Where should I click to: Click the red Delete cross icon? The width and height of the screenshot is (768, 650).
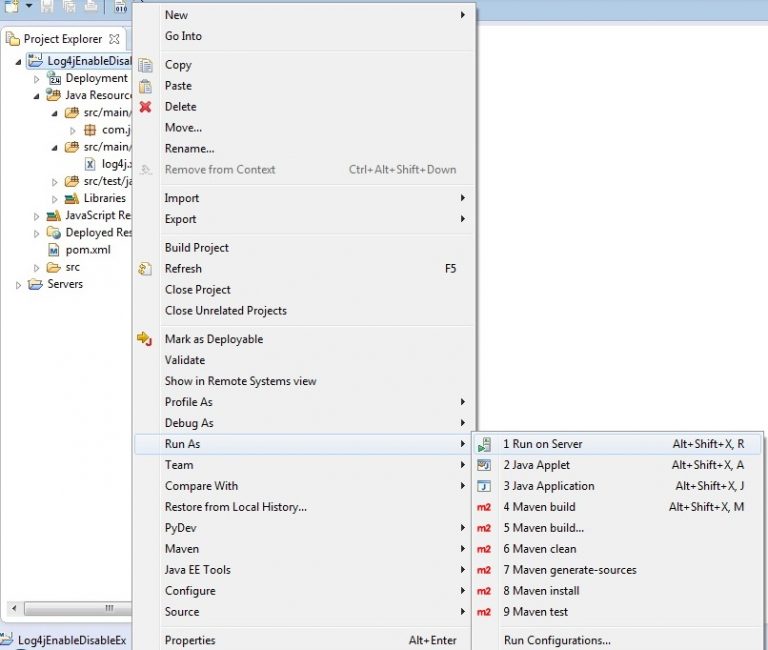click(x=145, y=106)
